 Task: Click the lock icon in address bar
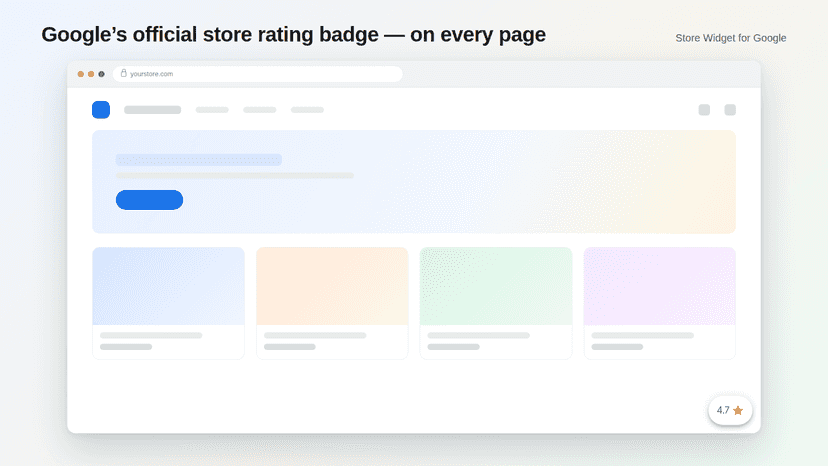[124, 73]
